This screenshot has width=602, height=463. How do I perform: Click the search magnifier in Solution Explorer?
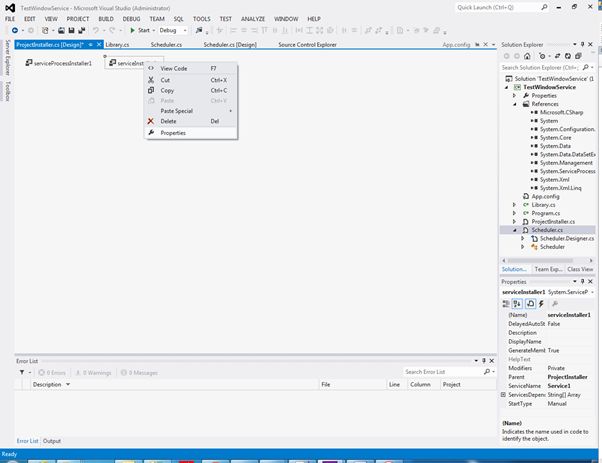[x=585, y=68]
